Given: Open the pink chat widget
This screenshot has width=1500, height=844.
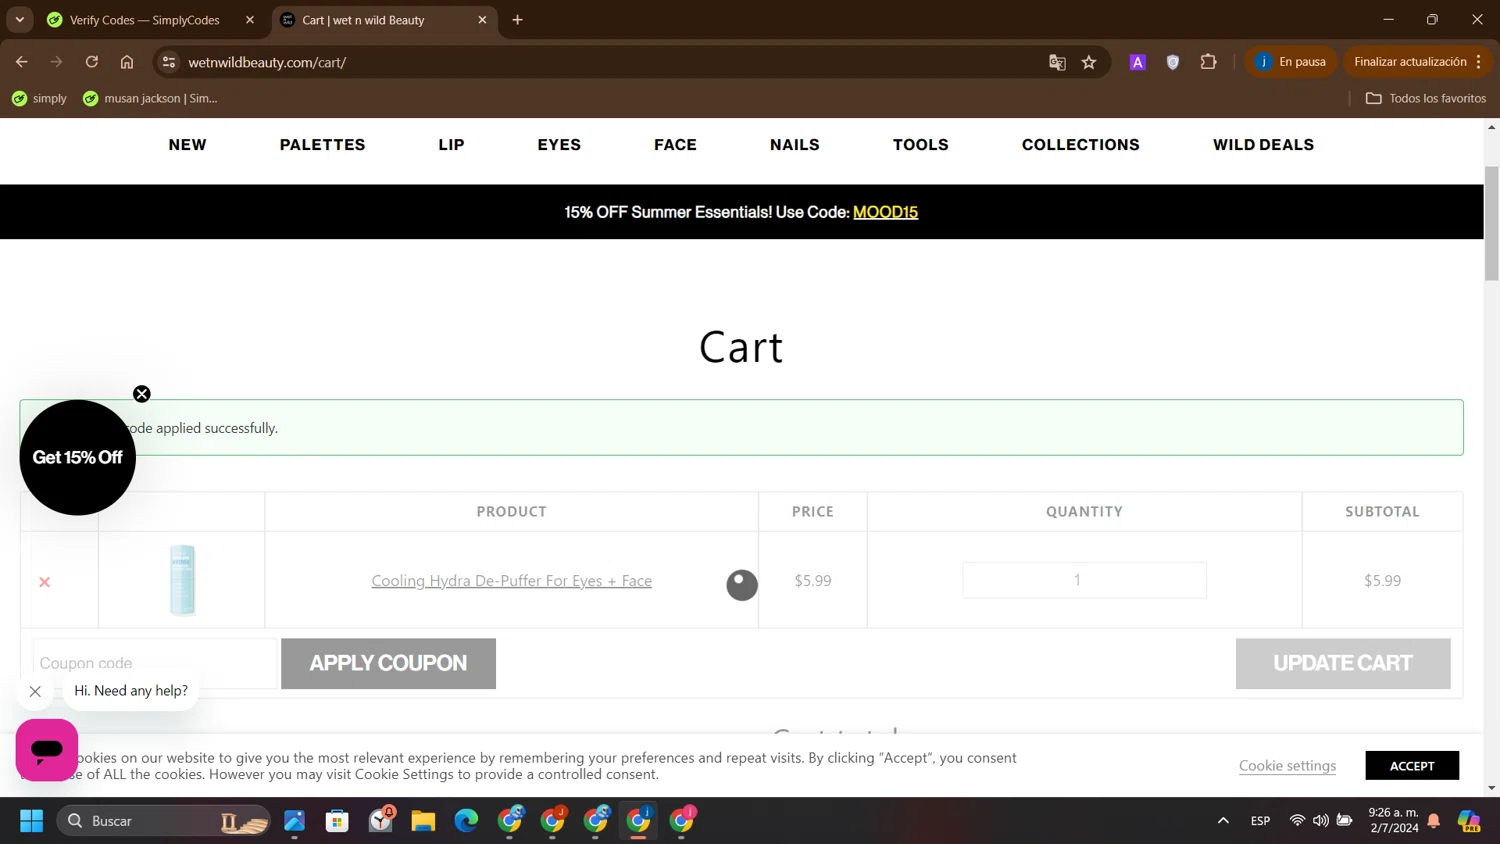Looking at the screenshot, I should [x=47, y=749].
